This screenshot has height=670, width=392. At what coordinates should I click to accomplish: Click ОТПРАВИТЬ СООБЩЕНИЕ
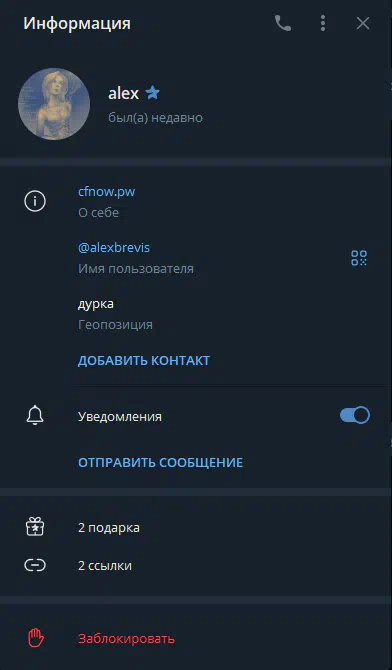(x=160, y=462)
